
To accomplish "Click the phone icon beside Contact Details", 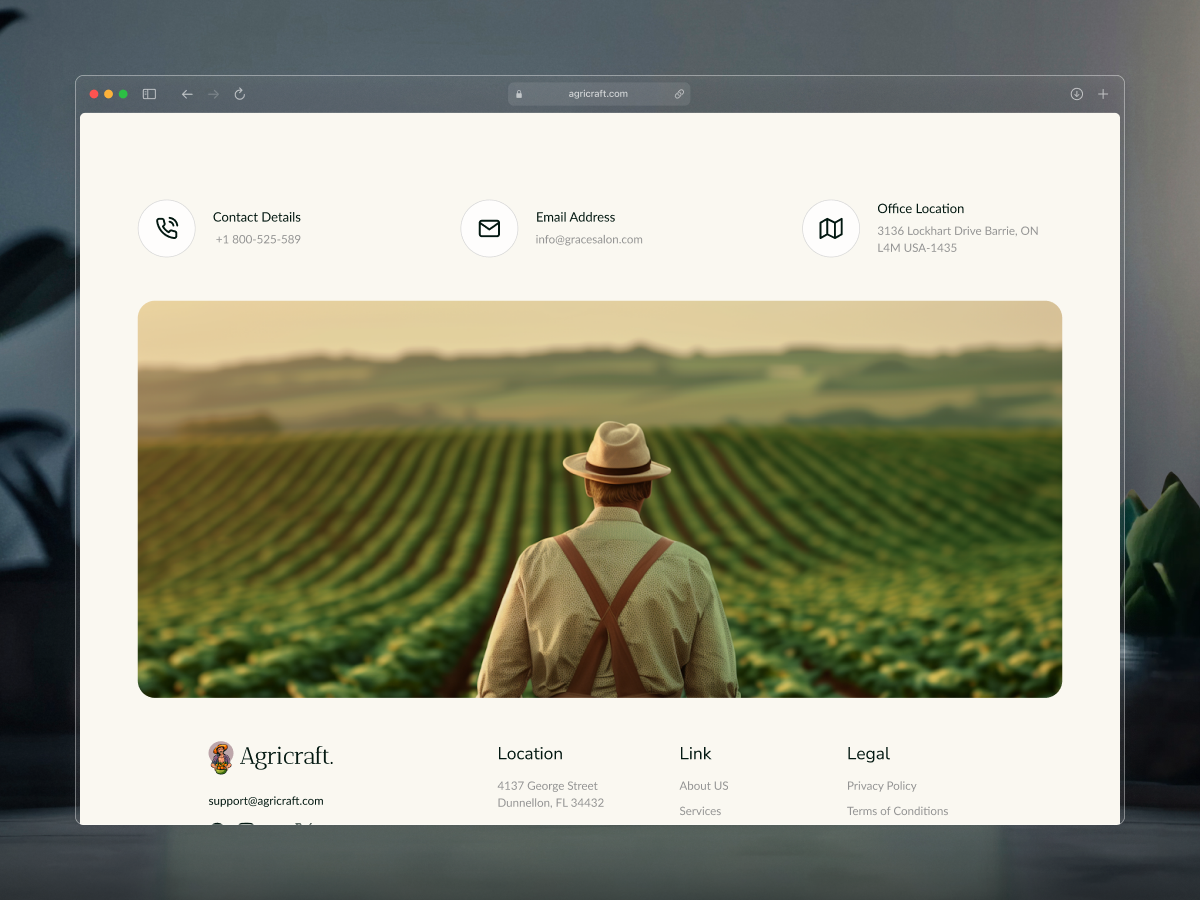I will (167, 228).
